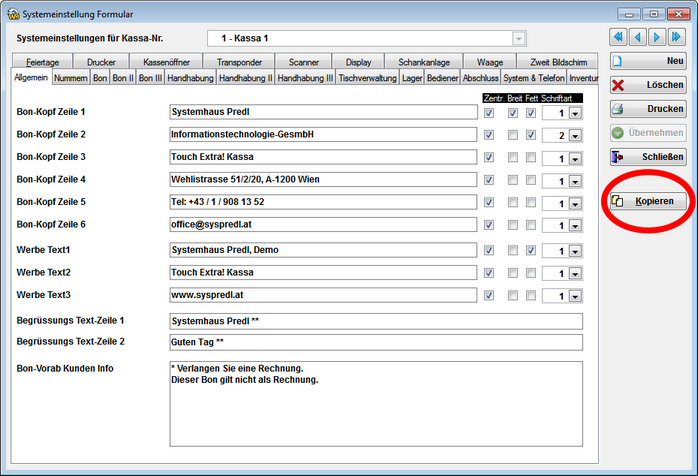Open the Bon III tab

pyautogui.click(x=150, y=78)
